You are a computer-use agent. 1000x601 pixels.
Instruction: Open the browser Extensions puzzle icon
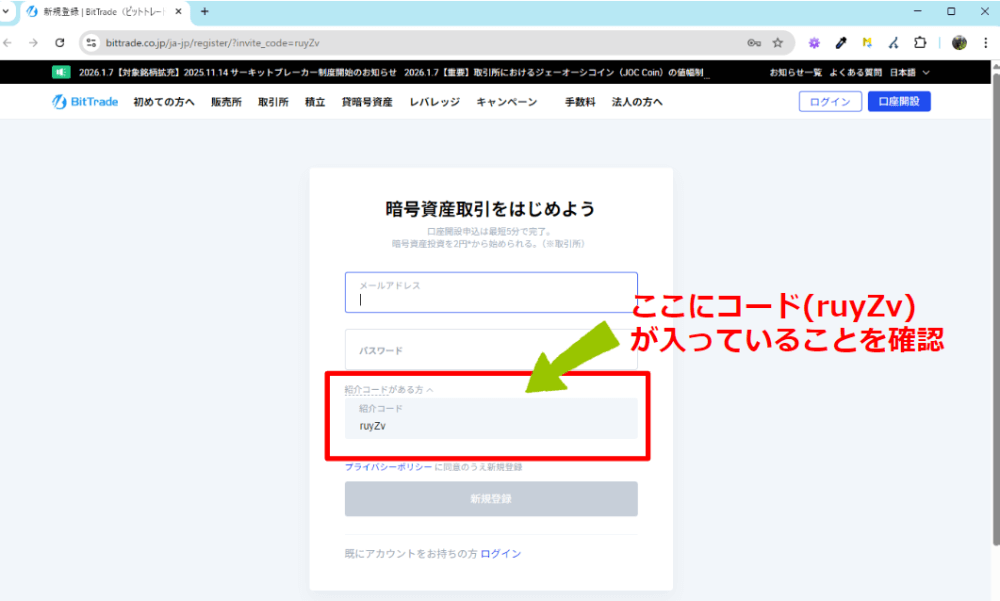click(x=921, y=43)
